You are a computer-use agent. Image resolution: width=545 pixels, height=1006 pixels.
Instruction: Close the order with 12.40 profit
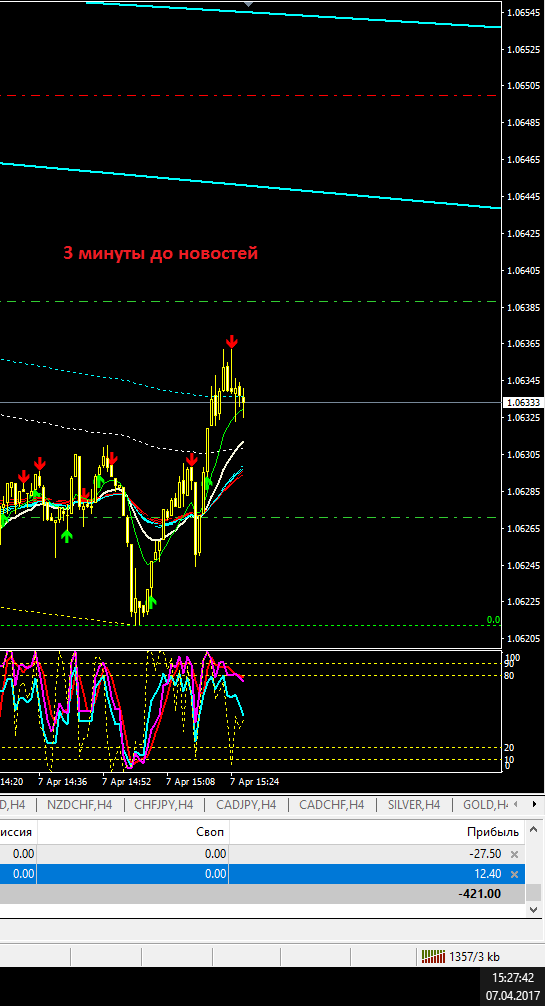tap(514, 874)
